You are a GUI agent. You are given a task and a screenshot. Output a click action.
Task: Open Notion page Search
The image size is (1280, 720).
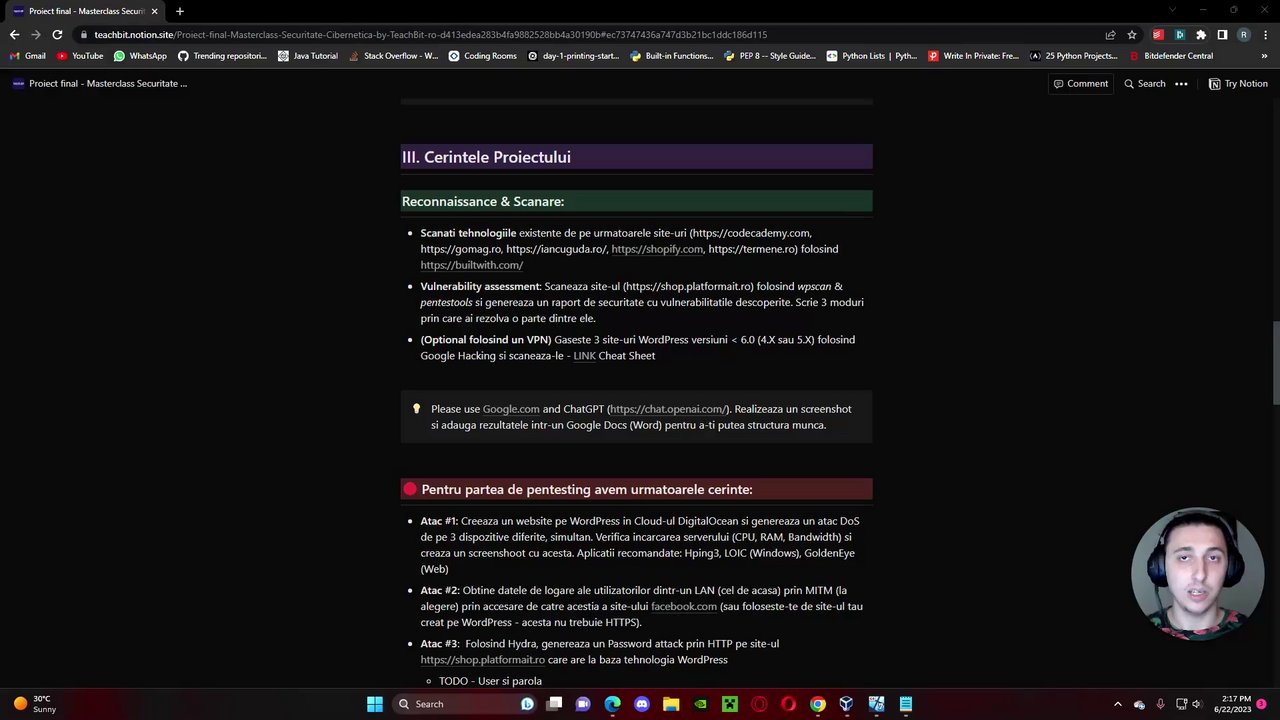click(x=1144, y=84)
